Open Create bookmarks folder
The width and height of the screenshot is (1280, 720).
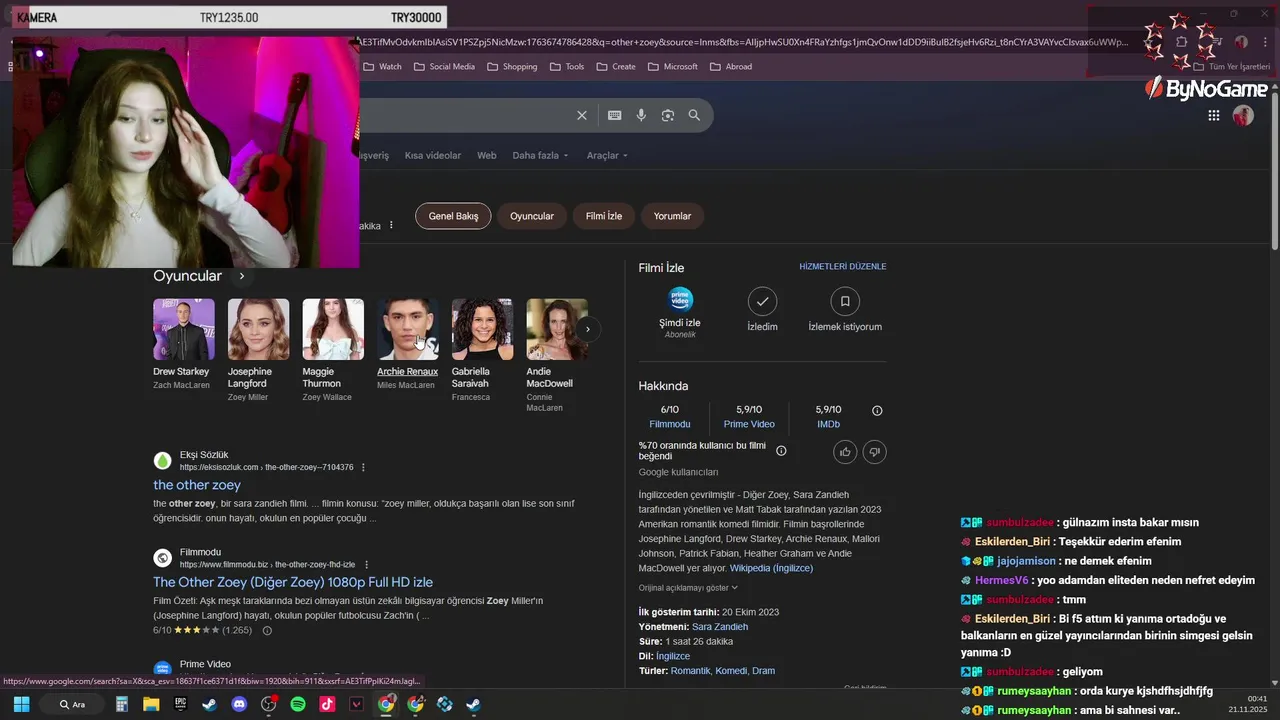615,67
